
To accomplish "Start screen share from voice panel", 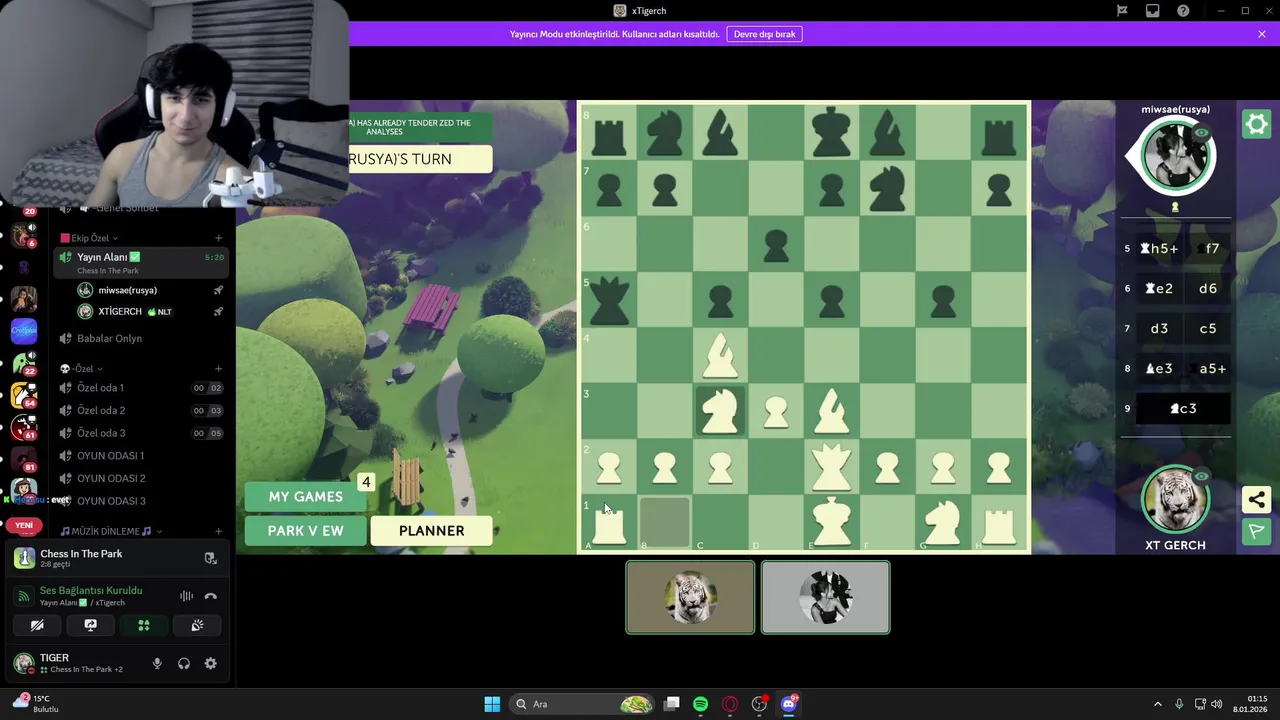I will [x=90, y=625].
